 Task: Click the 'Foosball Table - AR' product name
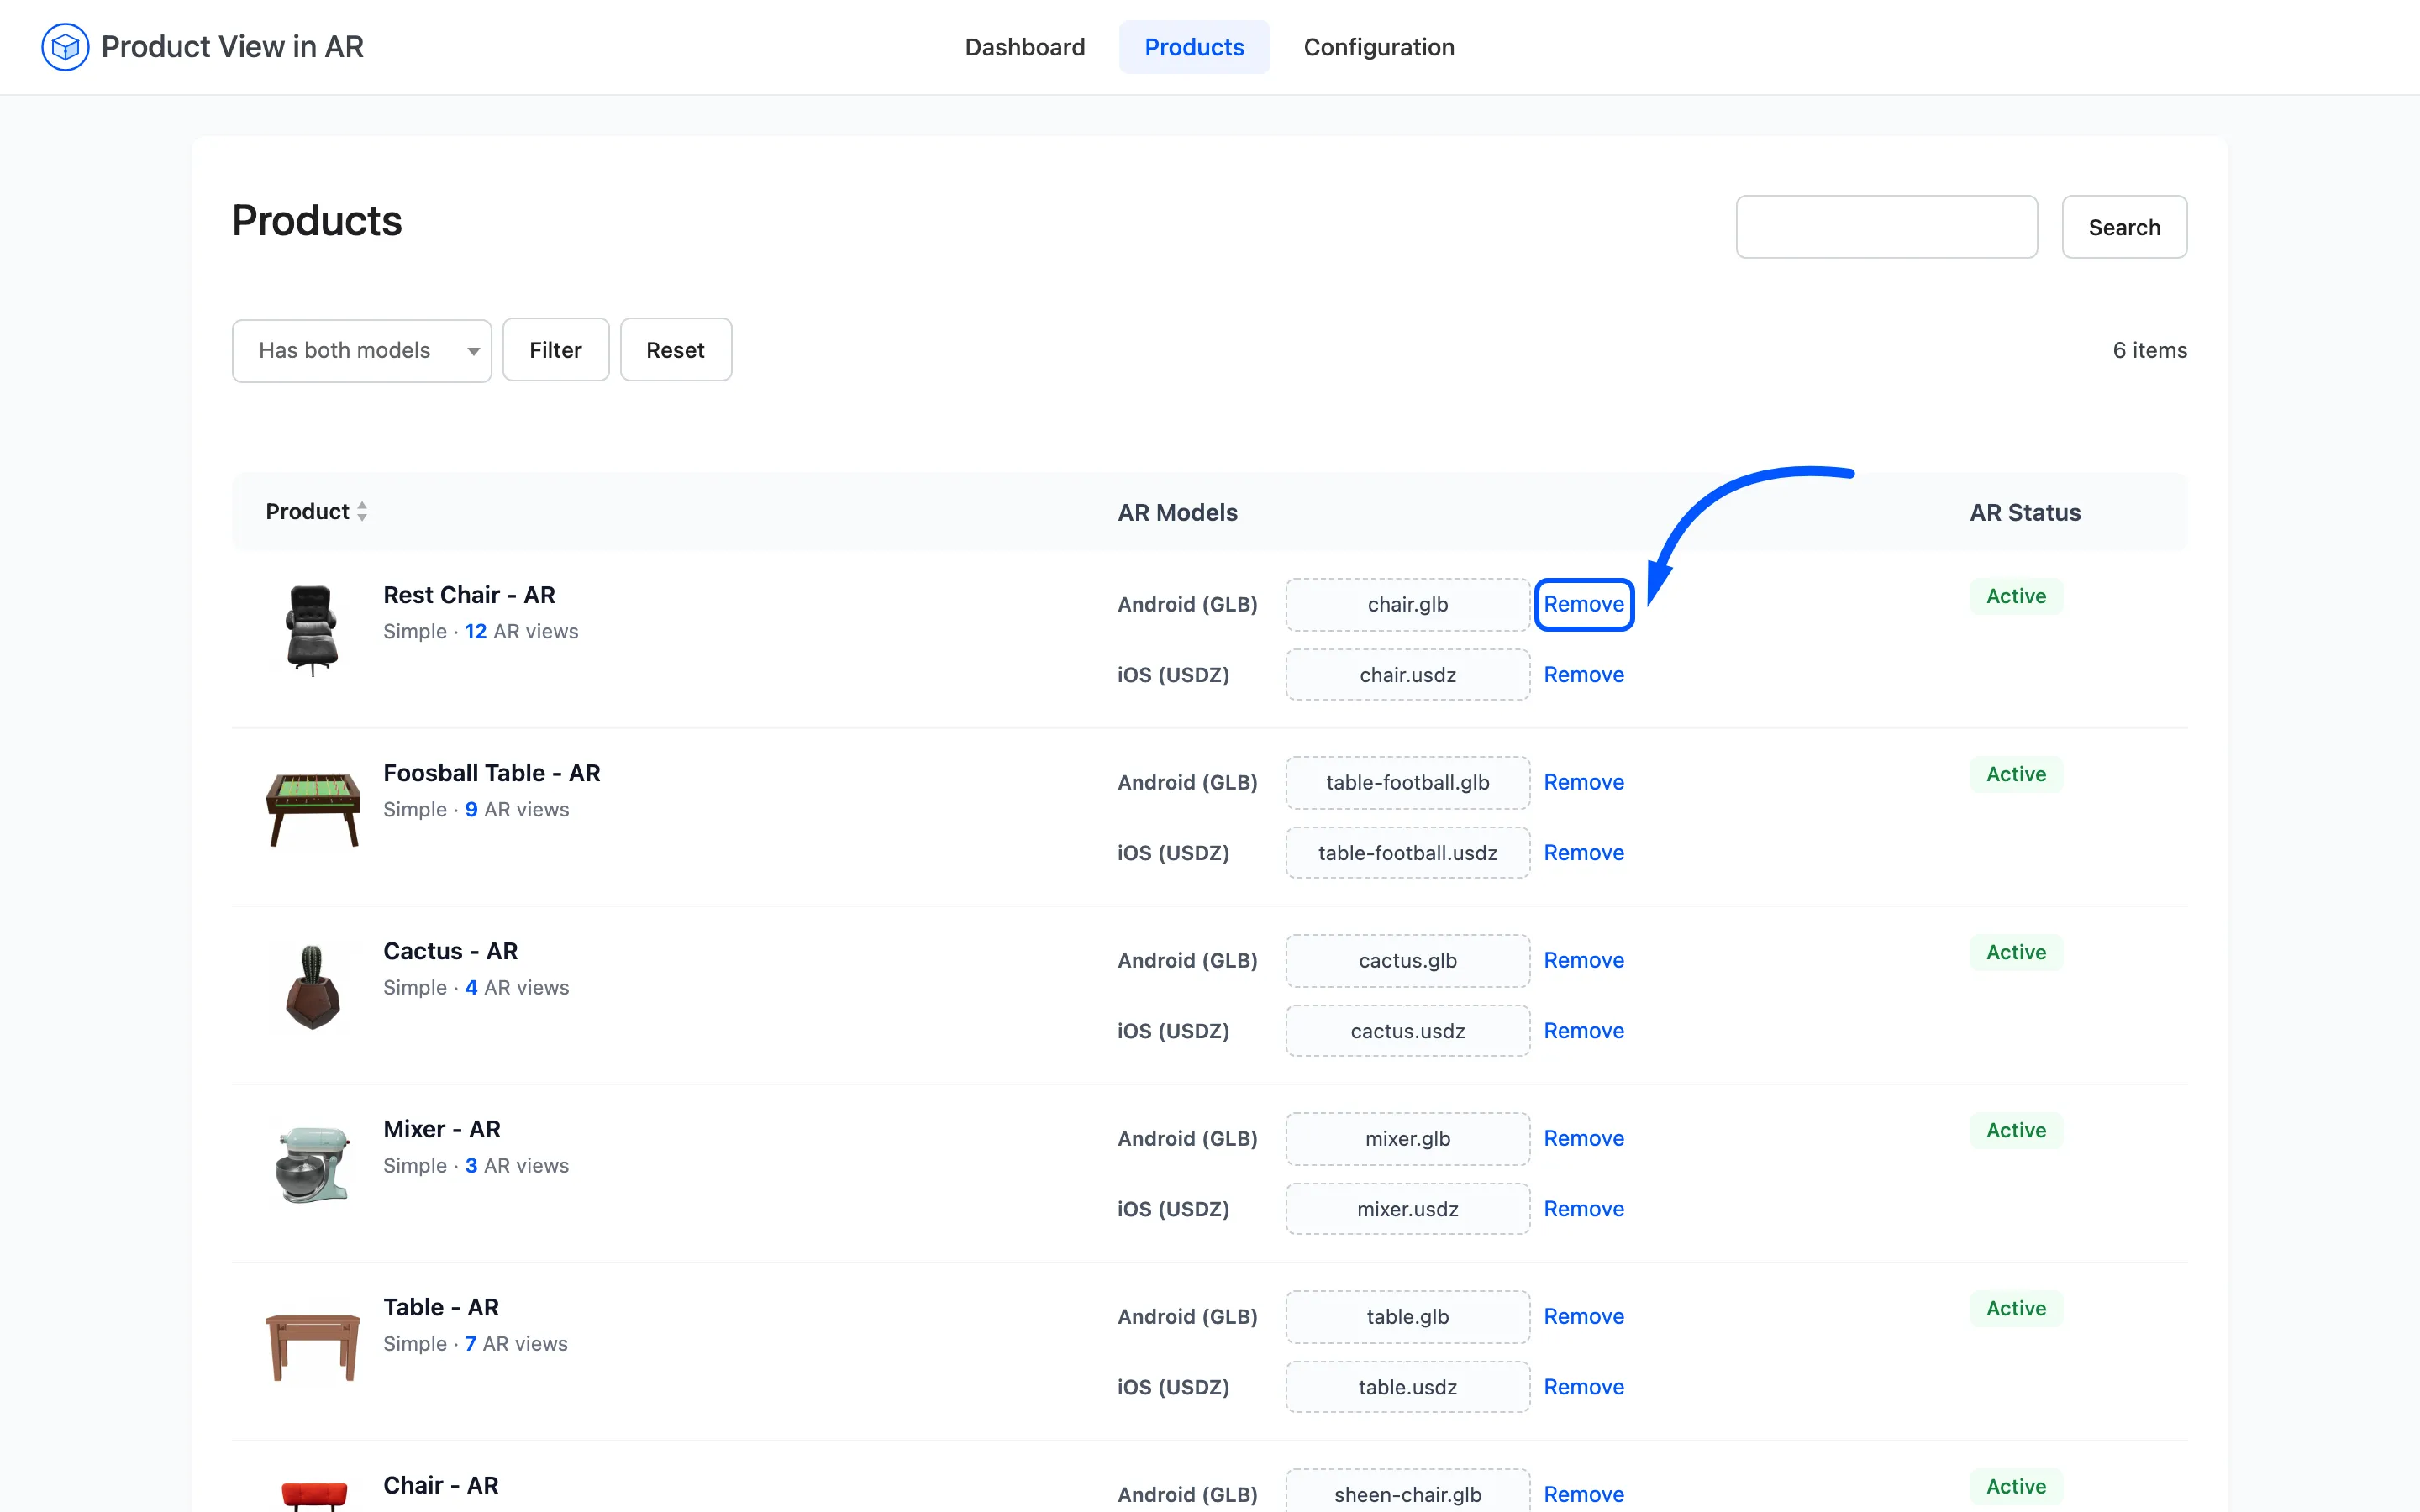point(492,773)
